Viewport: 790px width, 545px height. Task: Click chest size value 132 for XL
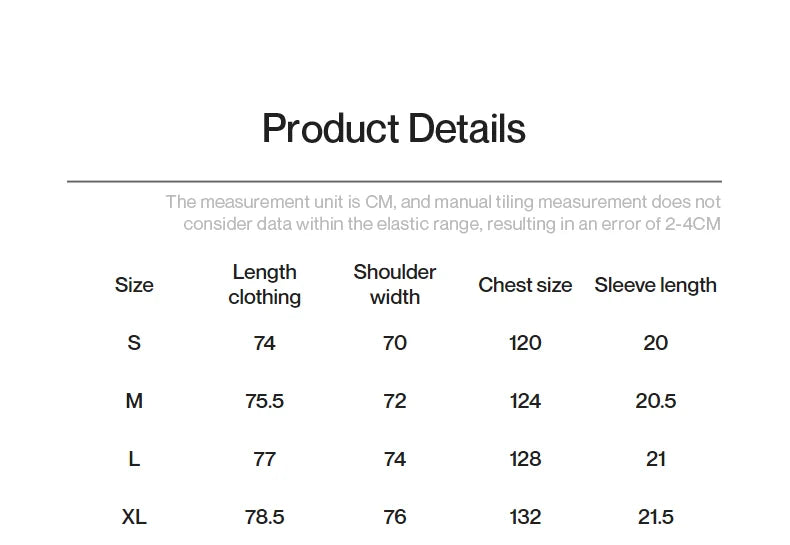[525, 517]
